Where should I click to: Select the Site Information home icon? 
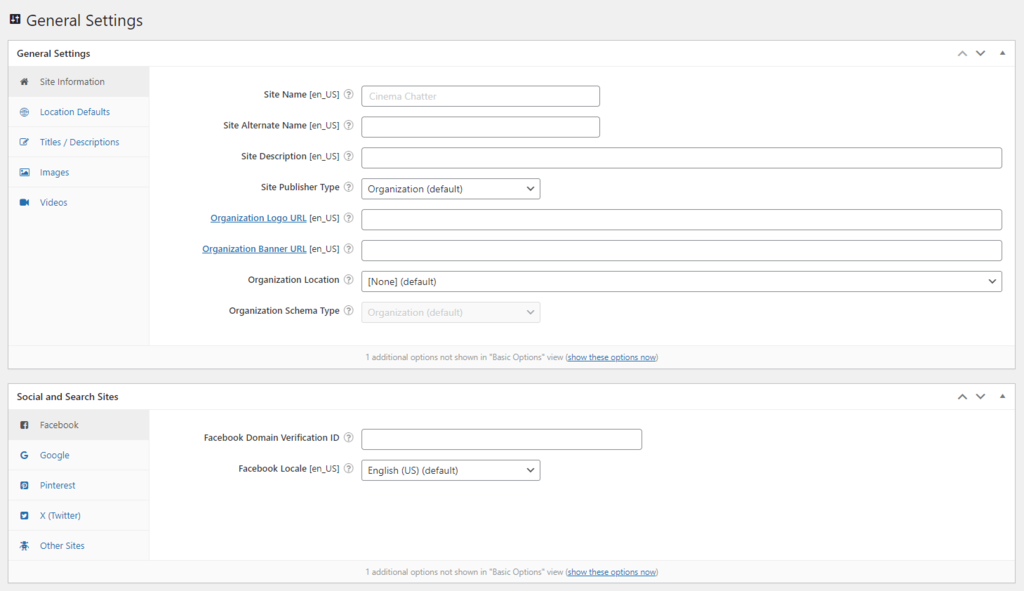point(23,81)
